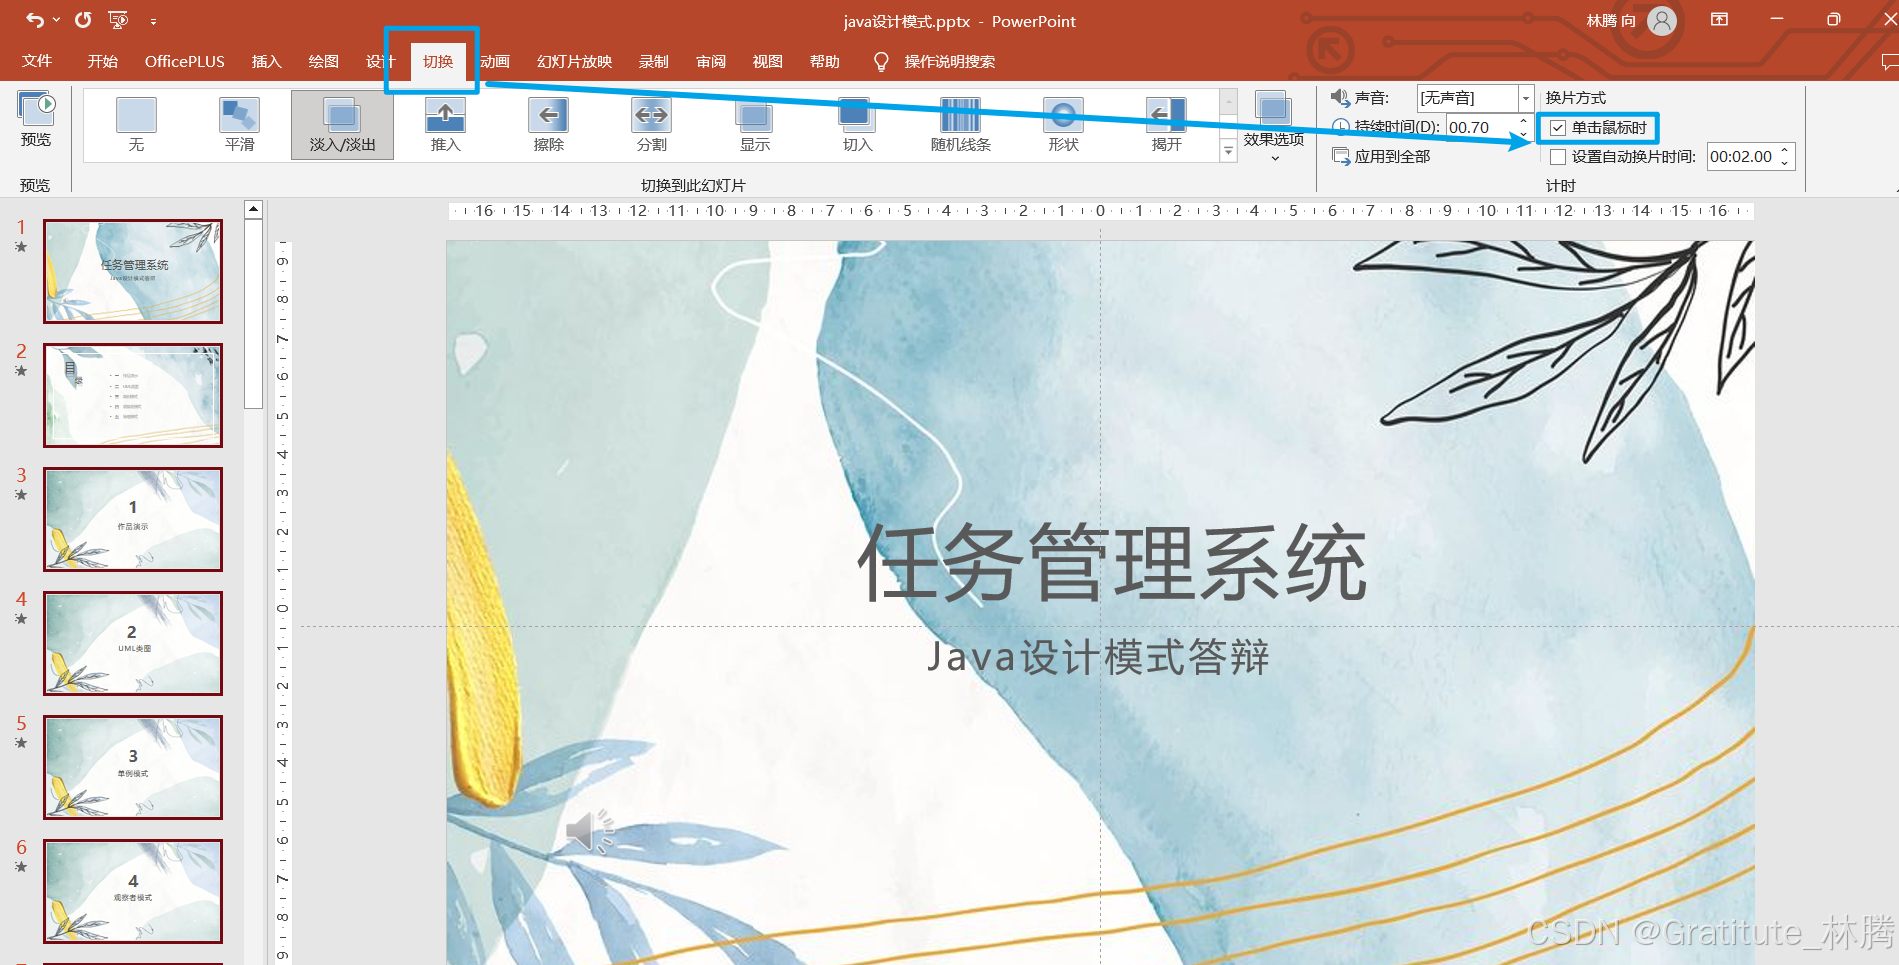Click the user account avatar icon

point(1662,20)
